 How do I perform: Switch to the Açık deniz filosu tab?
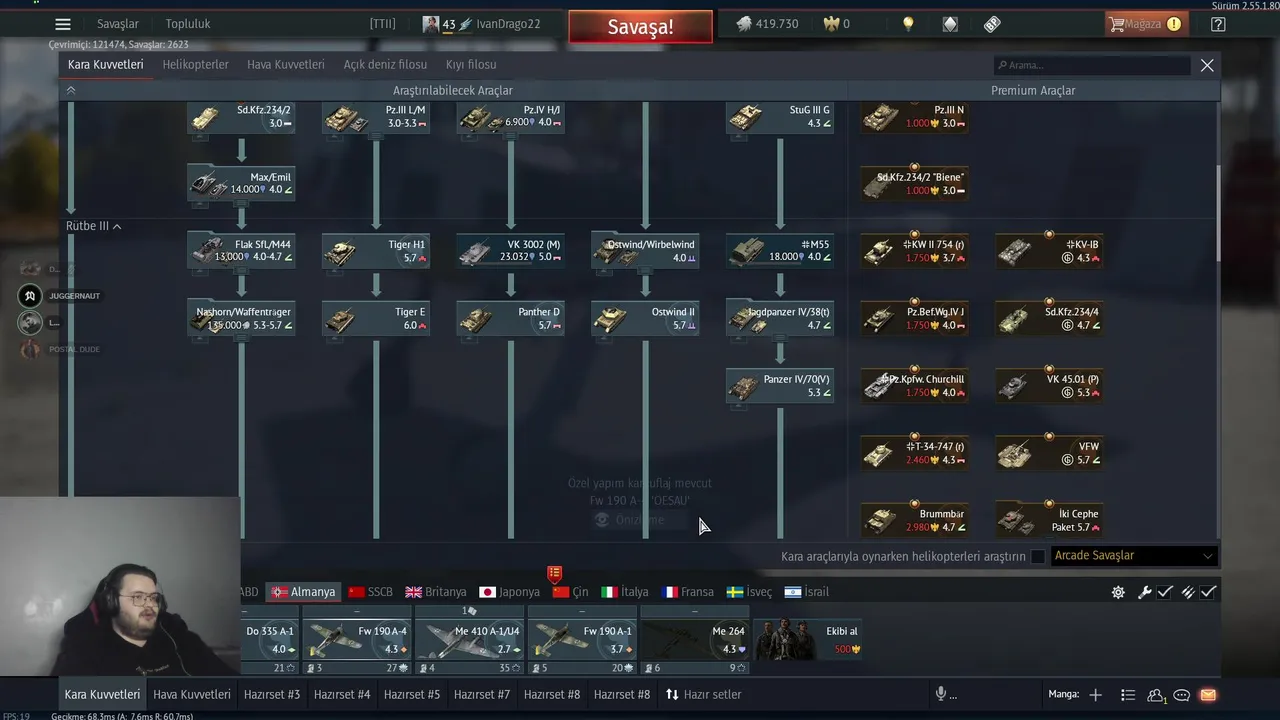coord(385,64)
